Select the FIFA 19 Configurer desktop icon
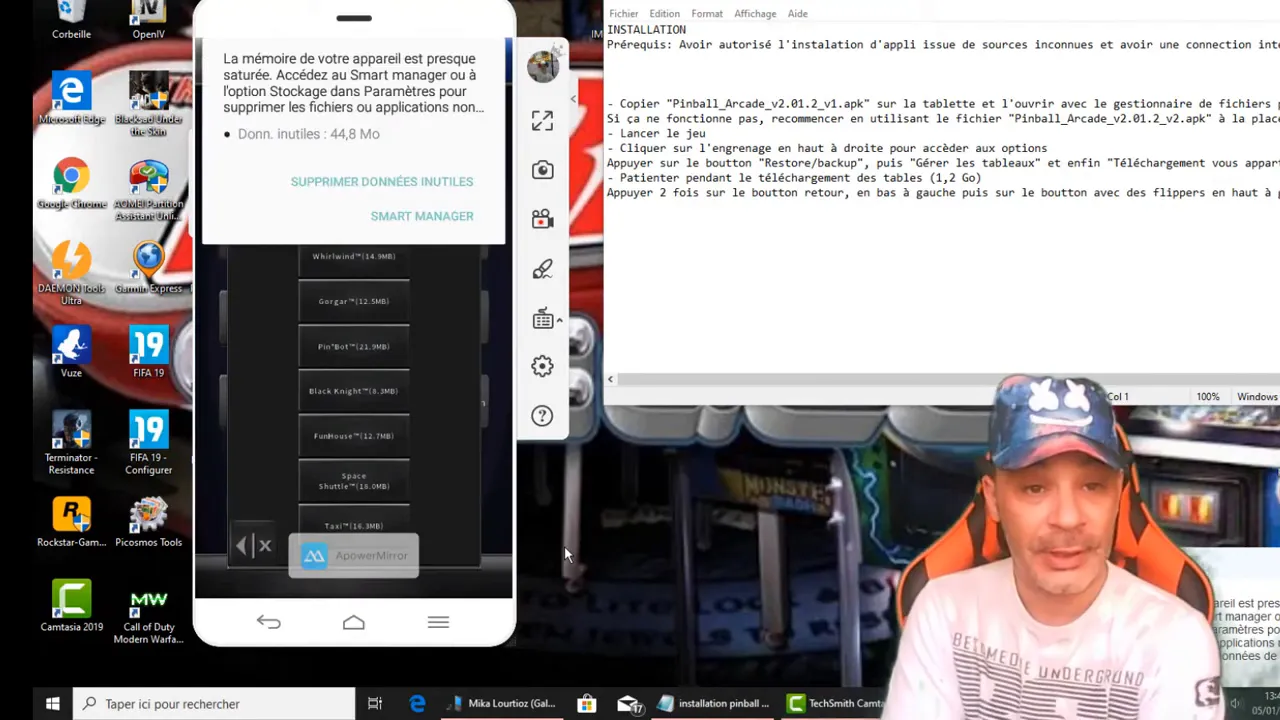This screenshot has height=720, width=1280. click(x=148, y=444)
